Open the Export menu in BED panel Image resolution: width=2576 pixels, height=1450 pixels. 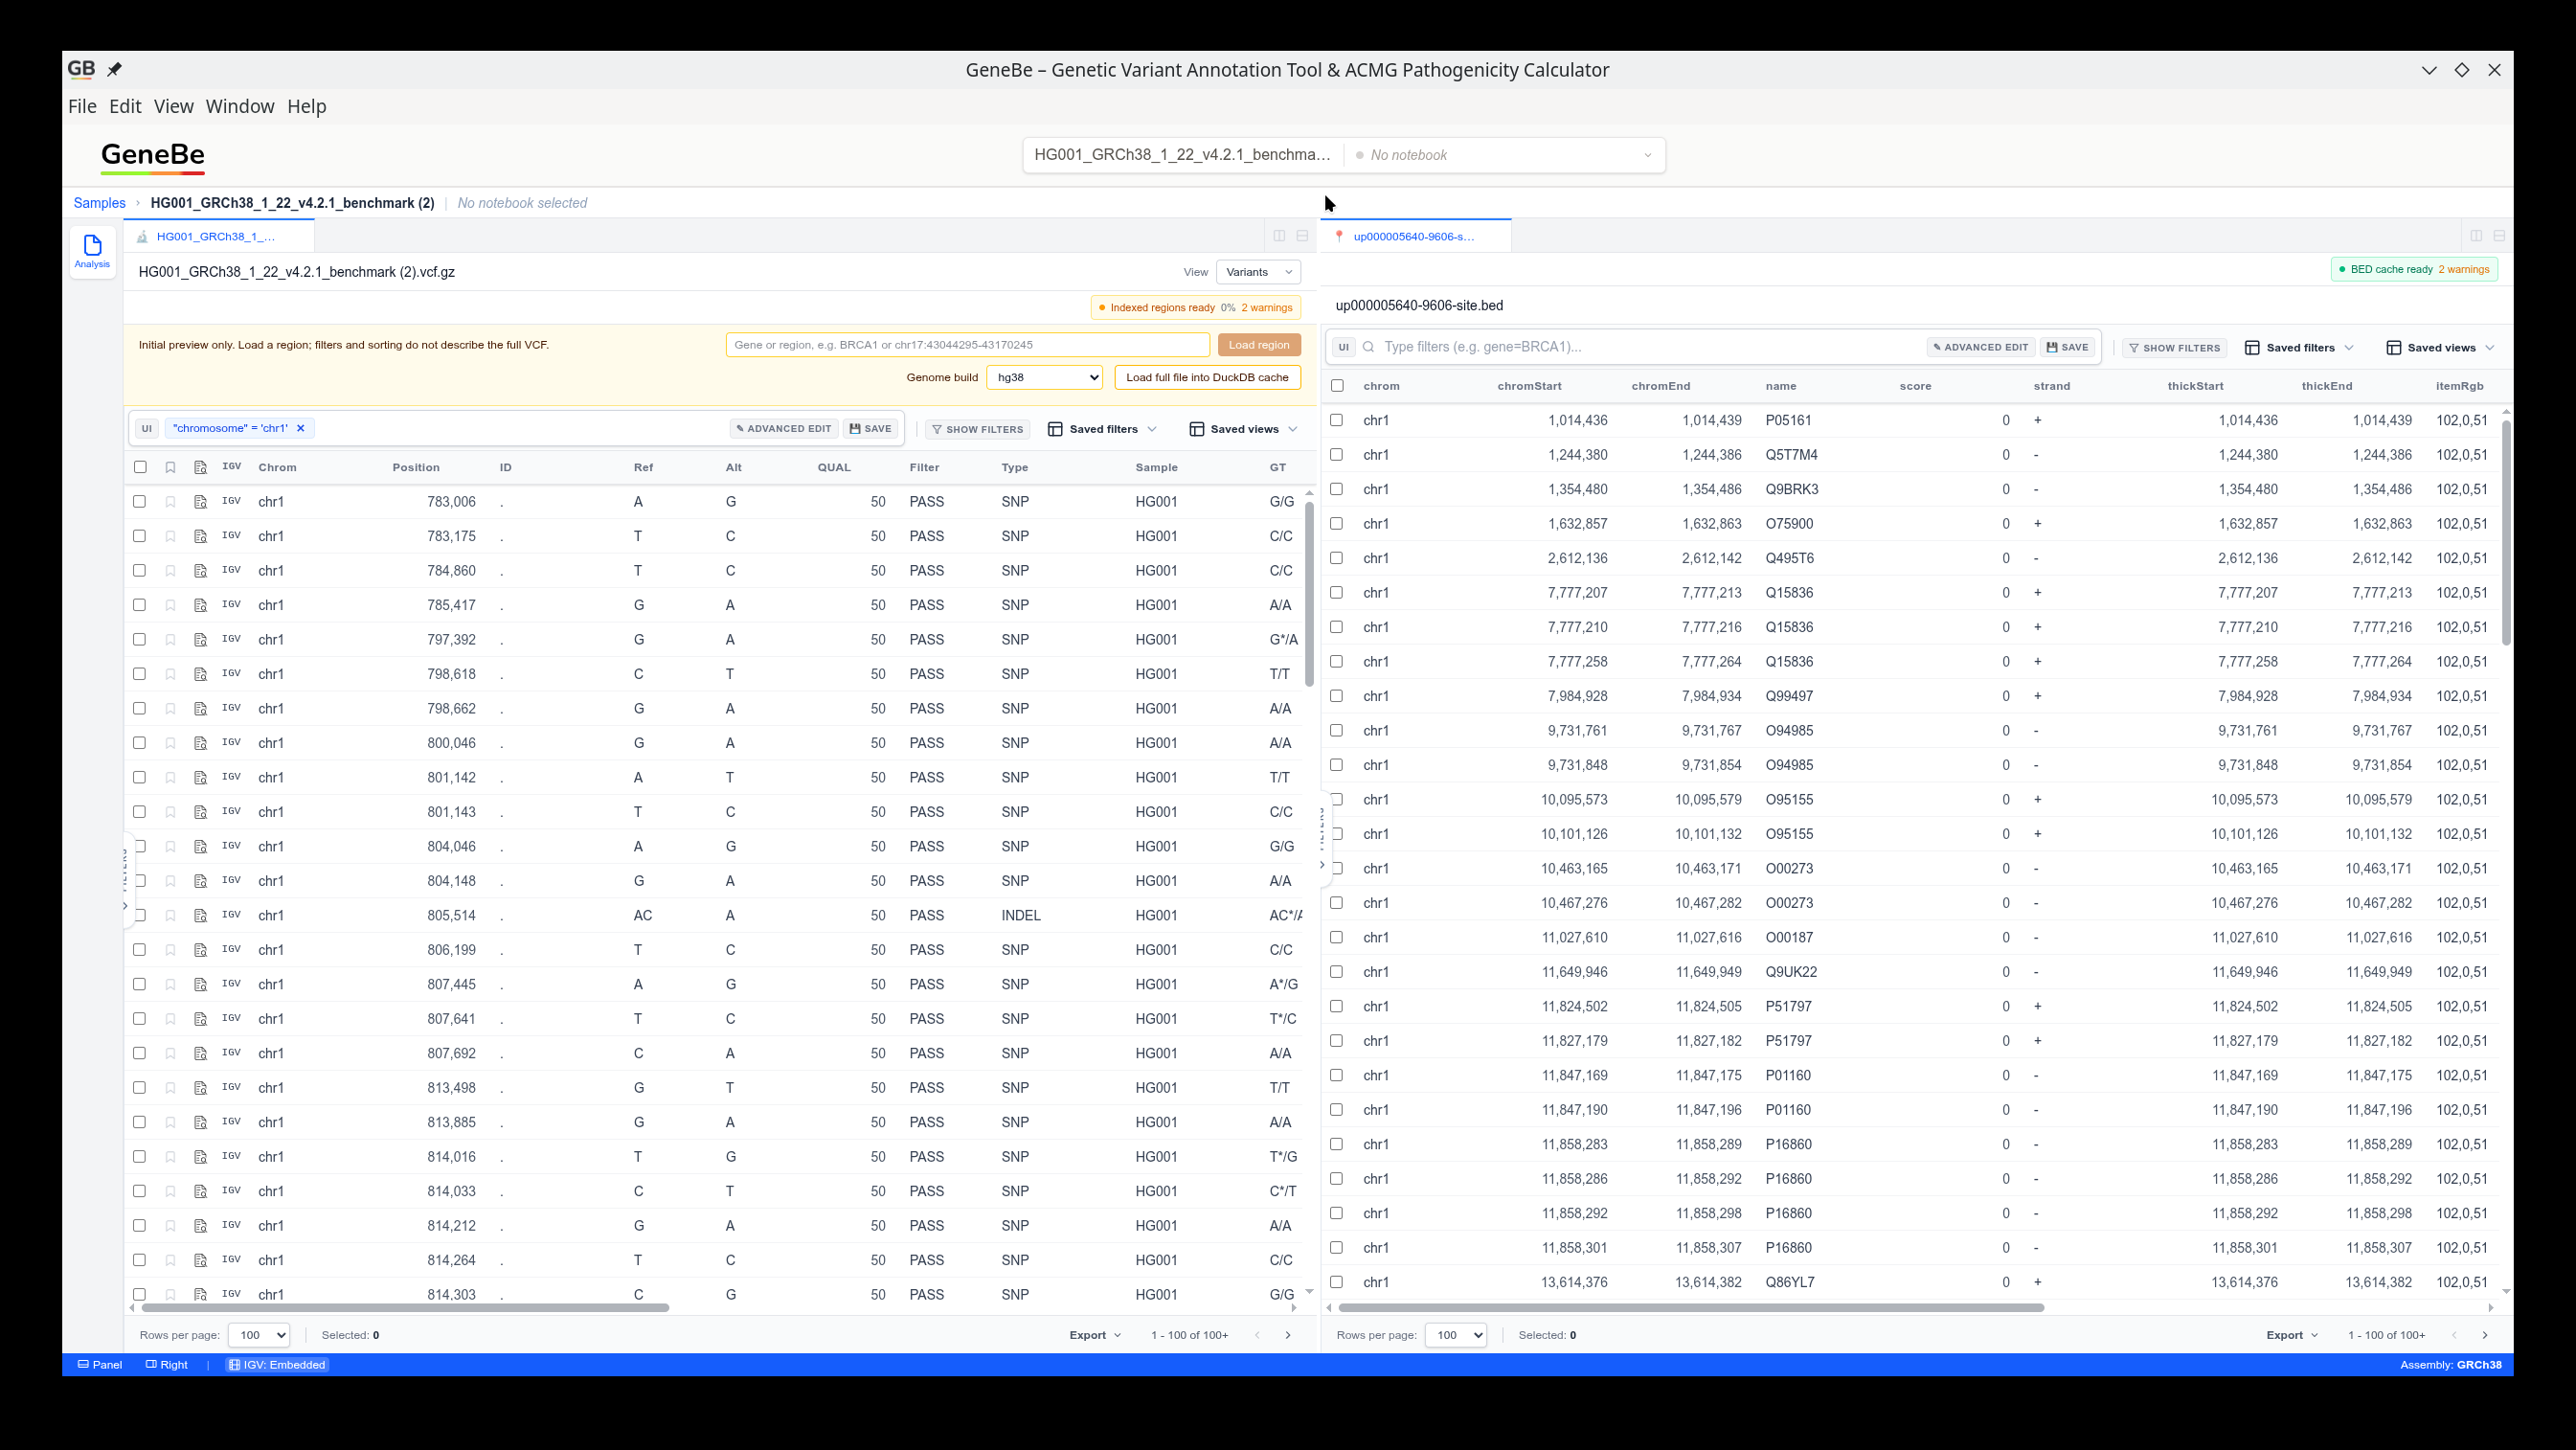click(2292, 1335)
